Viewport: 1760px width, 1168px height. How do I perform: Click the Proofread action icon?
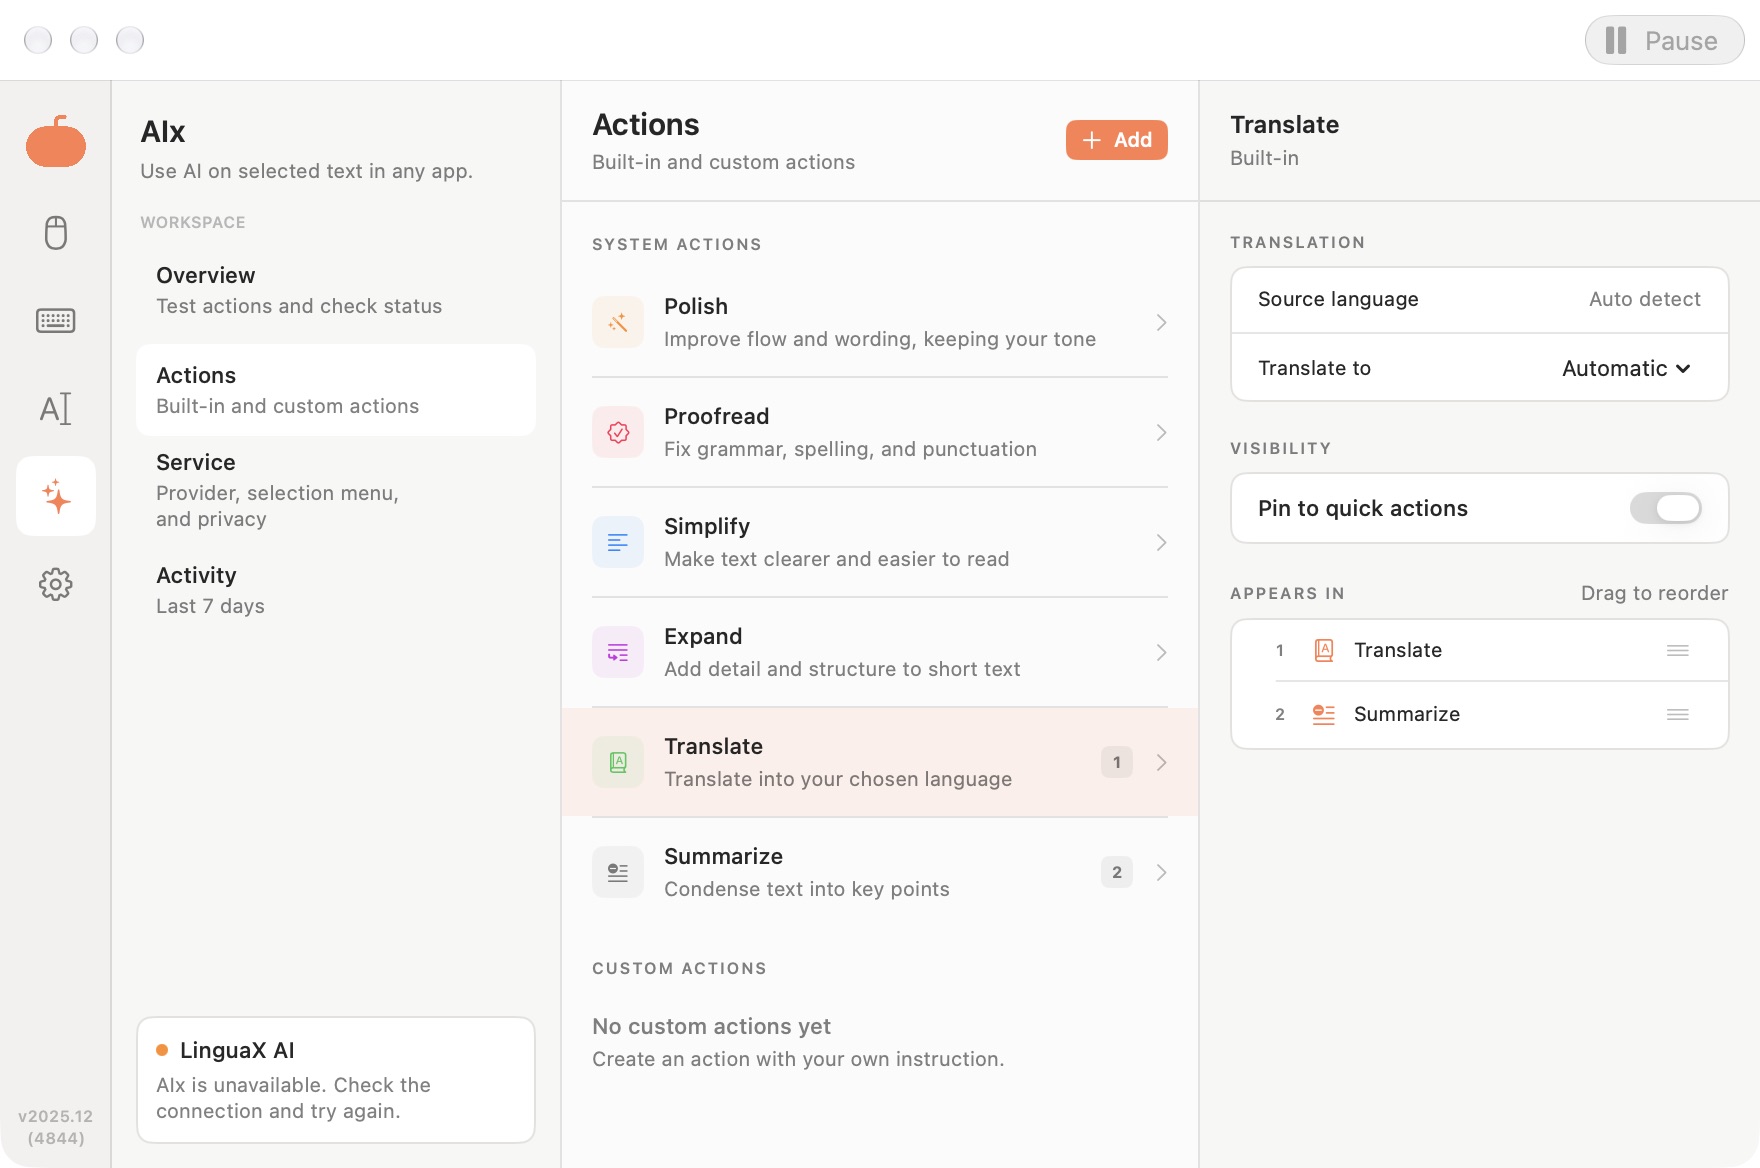(x=618, y=432)
